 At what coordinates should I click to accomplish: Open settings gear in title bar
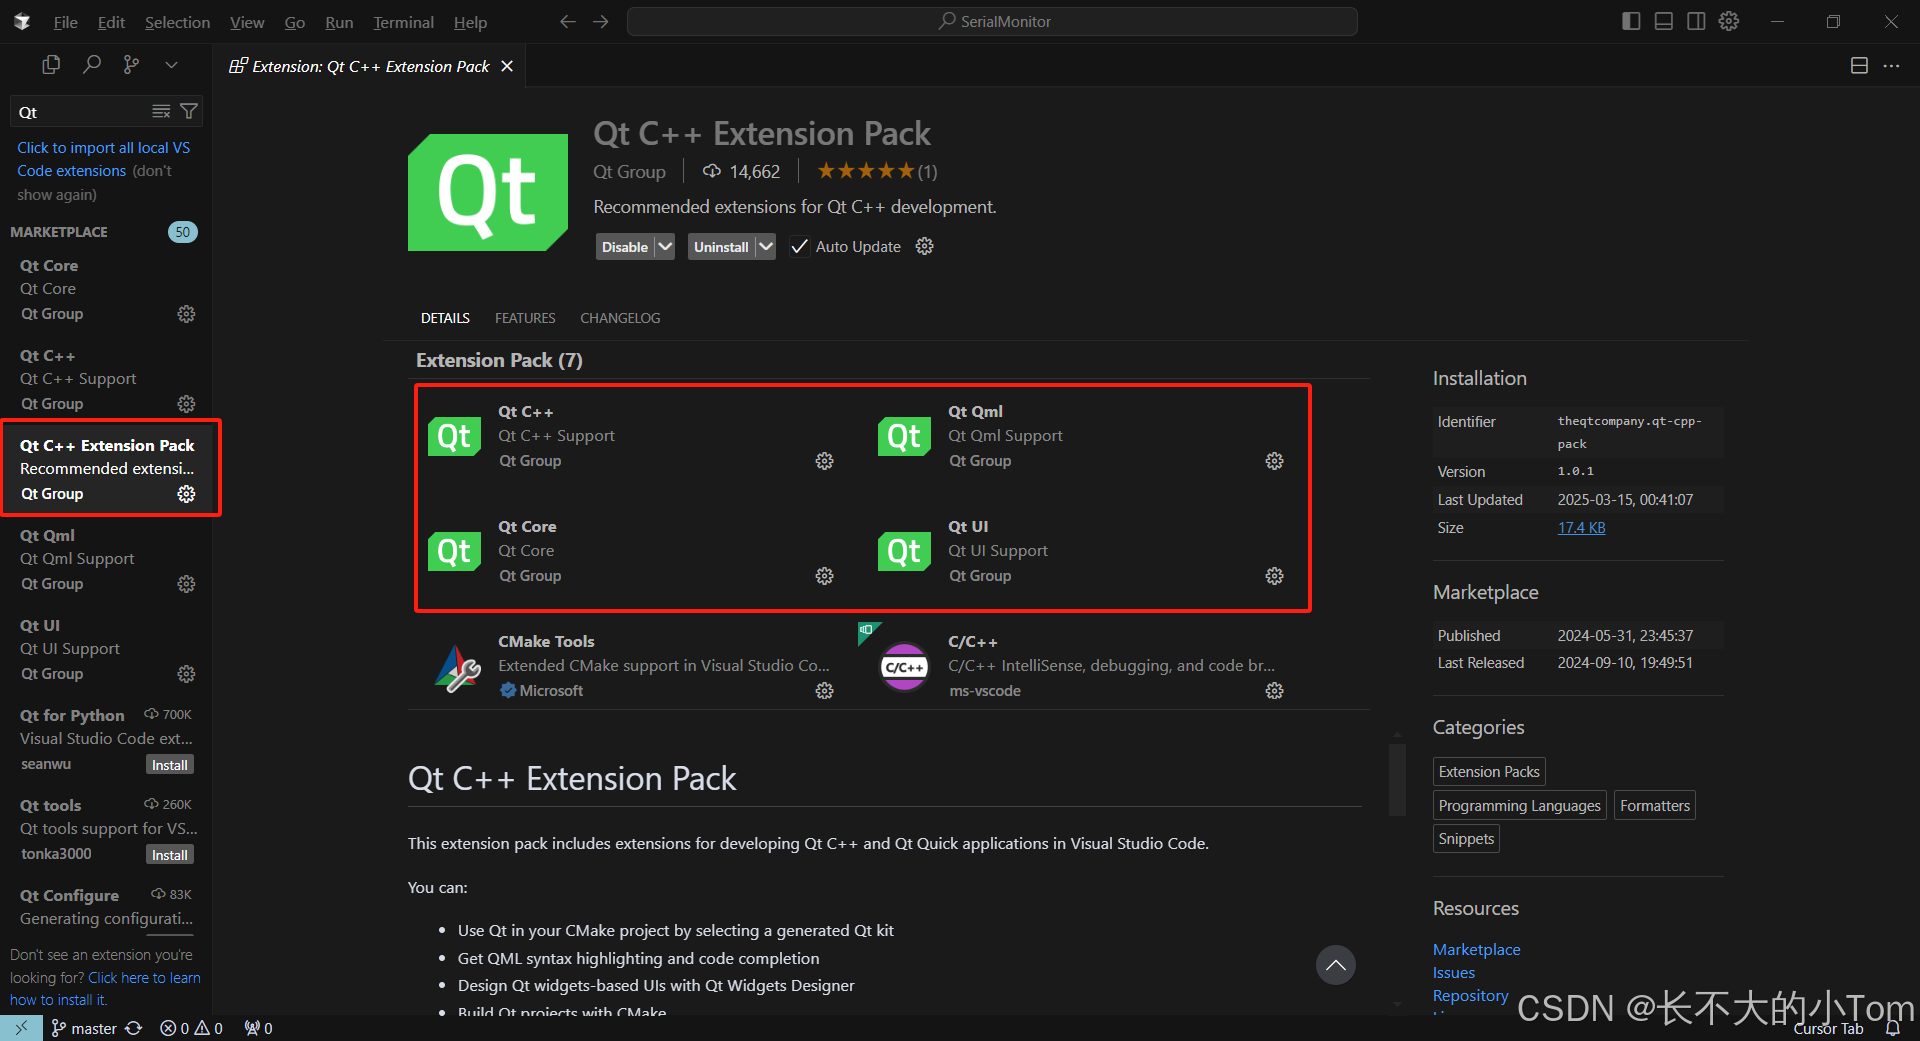click(1729, 21)
